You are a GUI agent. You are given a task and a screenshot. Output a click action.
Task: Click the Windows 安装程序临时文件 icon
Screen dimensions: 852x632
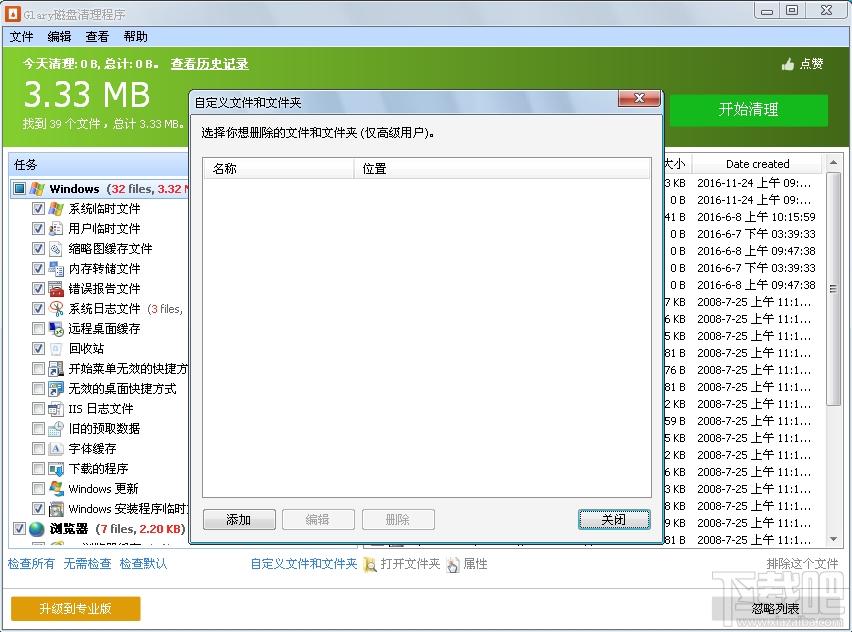[x=56, y=509]
